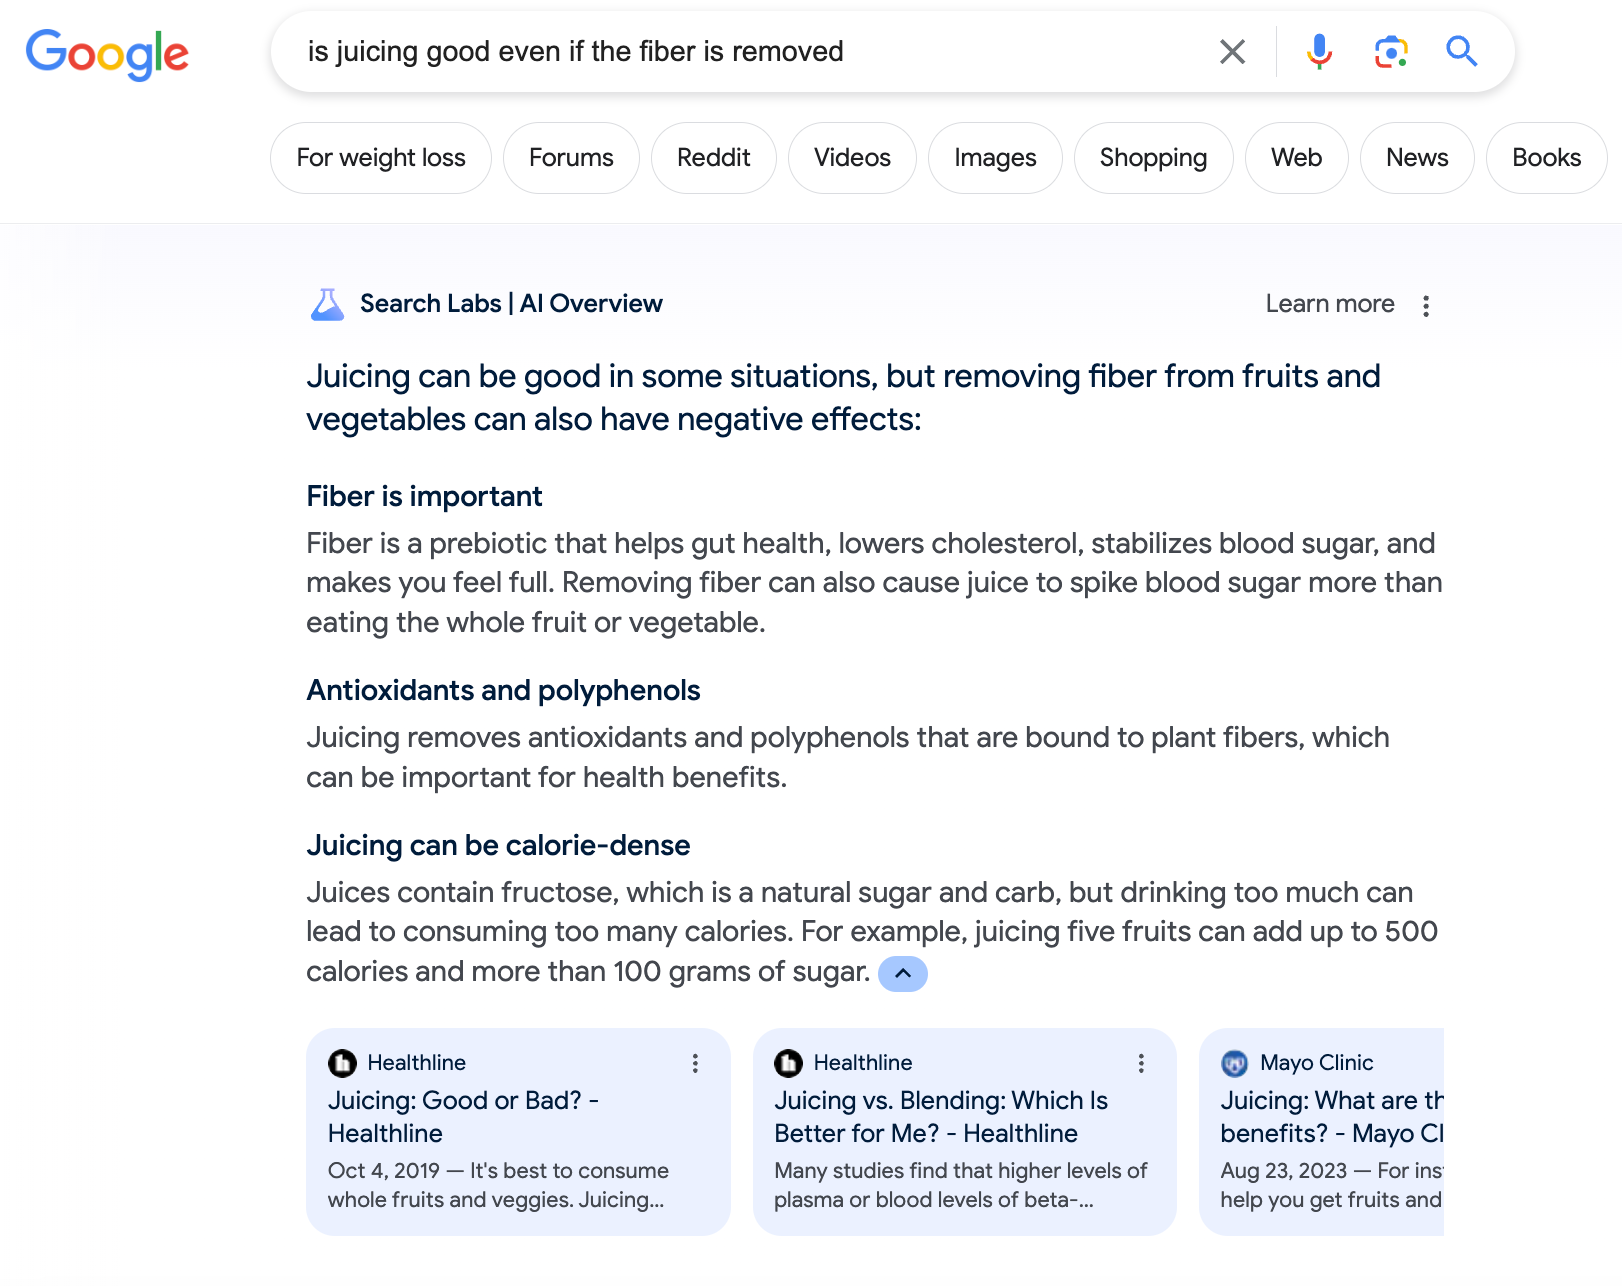1622x1286 pixels.
Task: Switch to the Forums filter
Action: point(571,158)
